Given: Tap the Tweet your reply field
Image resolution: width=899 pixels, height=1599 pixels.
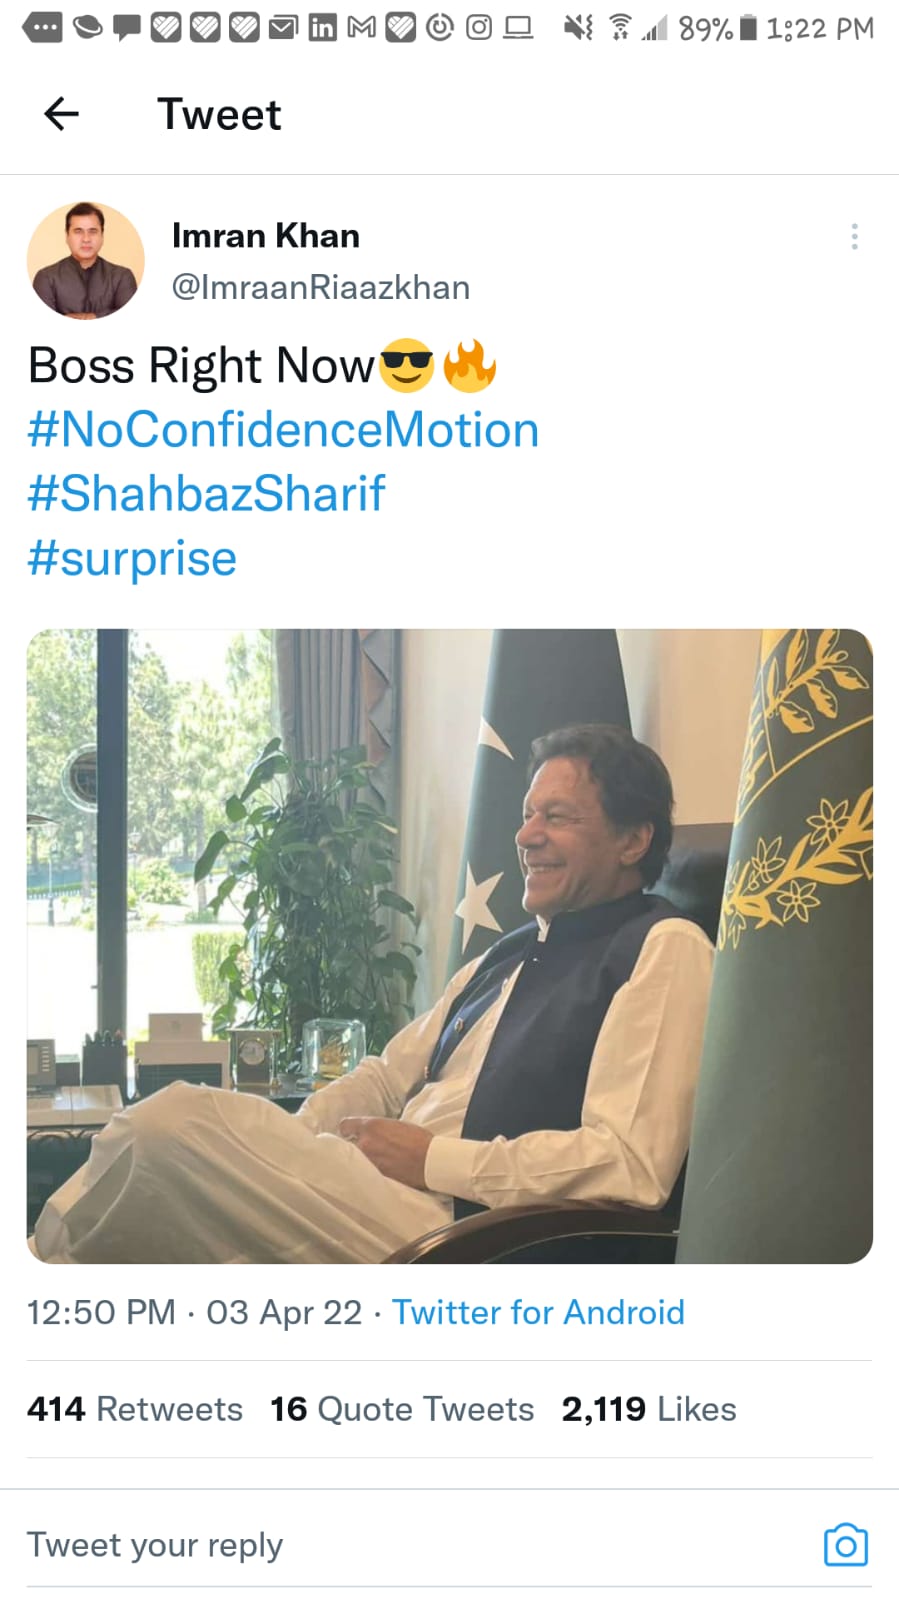Looking at the screenshot, I should coord(400,1545).
